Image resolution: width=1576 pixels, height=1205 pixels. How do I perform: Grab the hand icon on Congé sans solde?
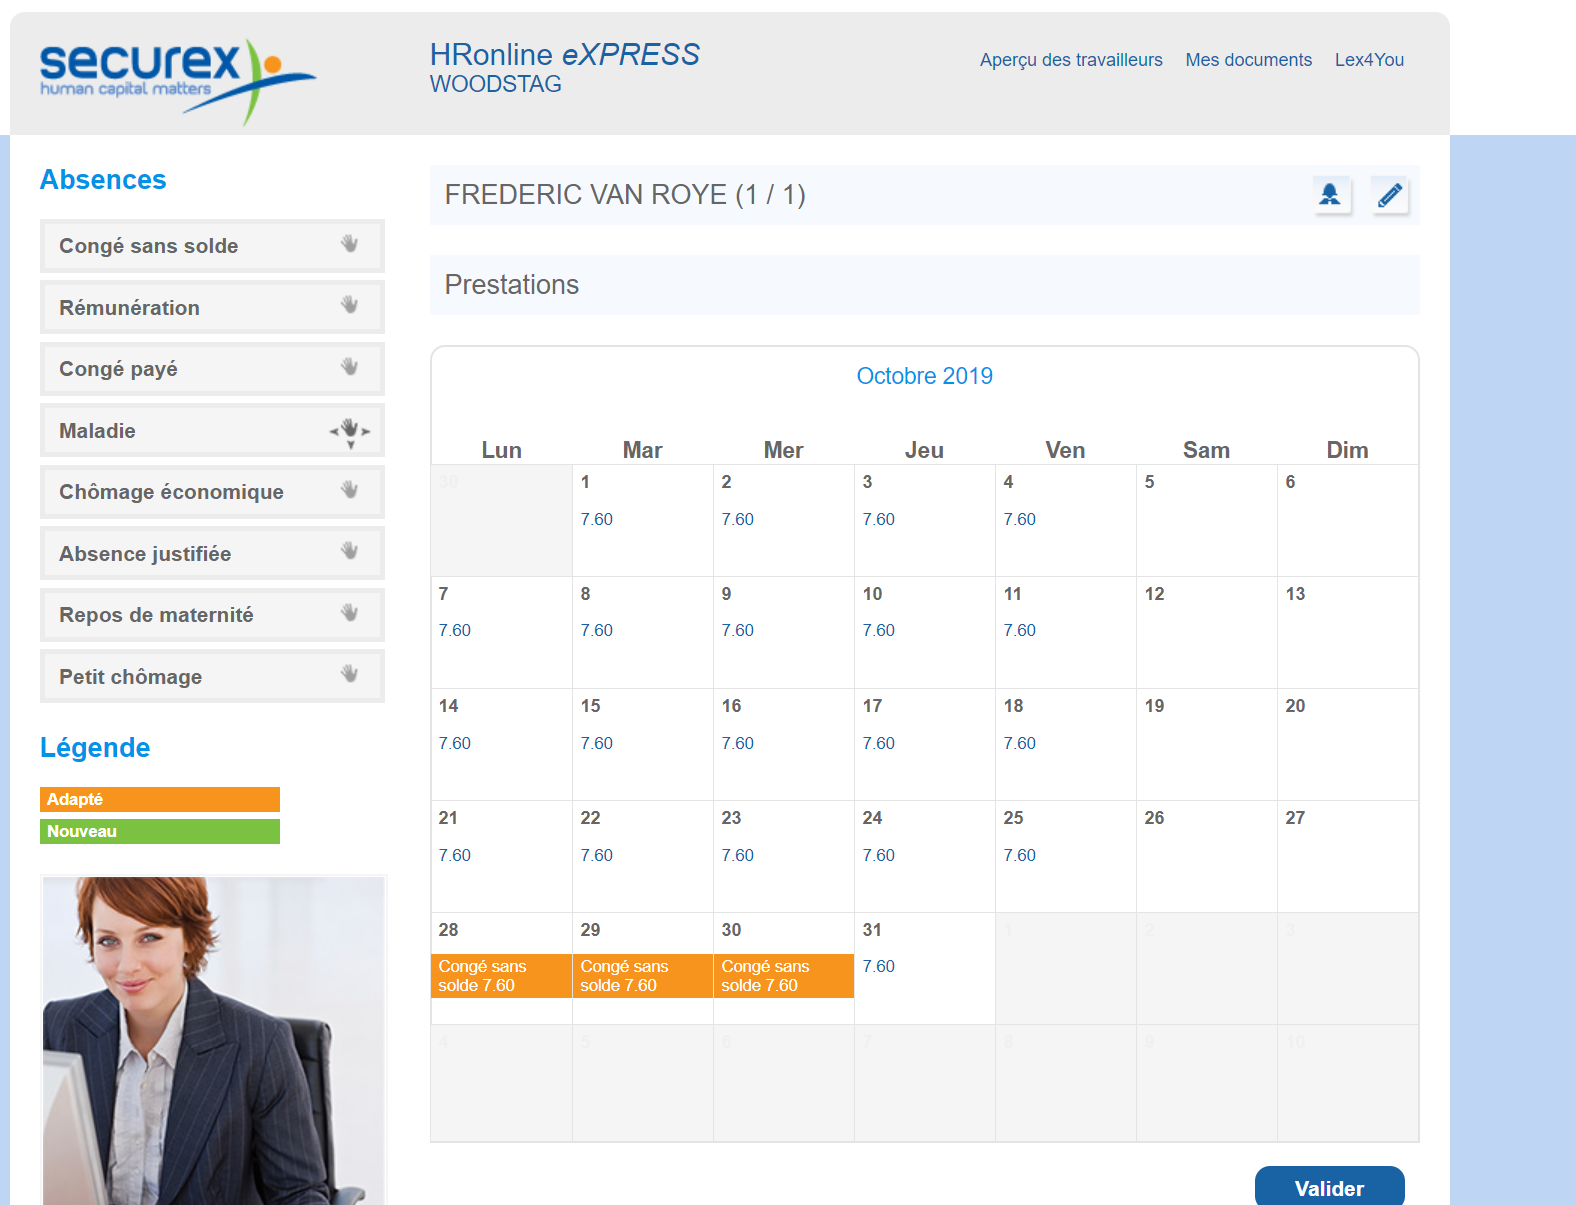(349, 244)
